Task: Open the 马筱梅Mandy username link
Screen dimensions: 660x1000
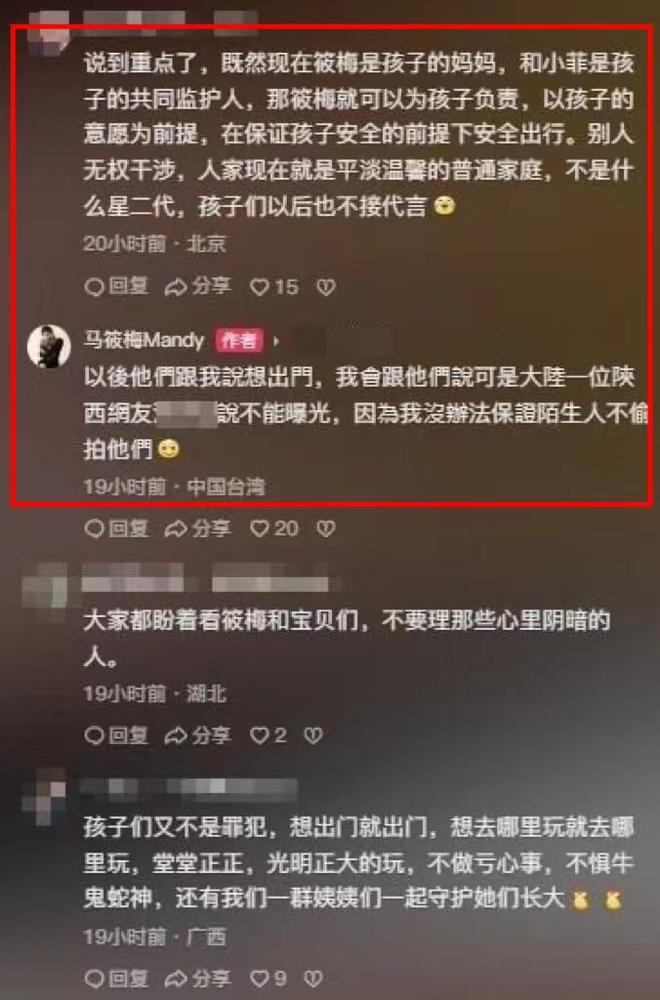Action: (143, 341)
